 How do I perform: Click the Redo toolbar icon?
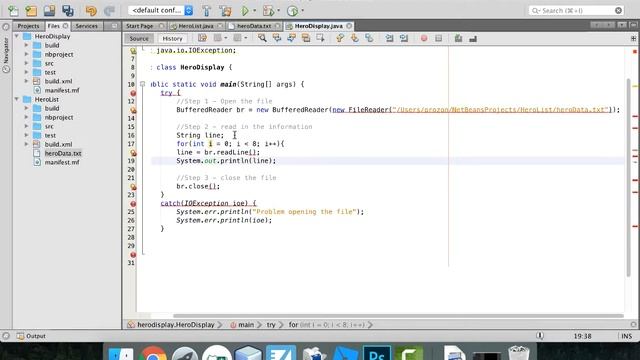(x=109, y=11)
